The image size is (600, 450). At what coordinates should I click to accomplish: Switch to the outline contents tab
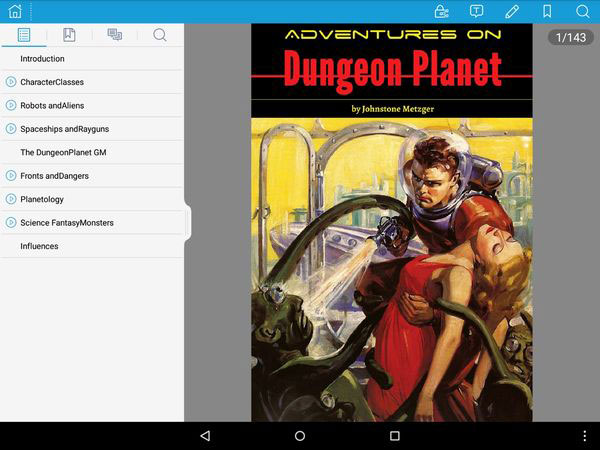click(x=24, y=35)
